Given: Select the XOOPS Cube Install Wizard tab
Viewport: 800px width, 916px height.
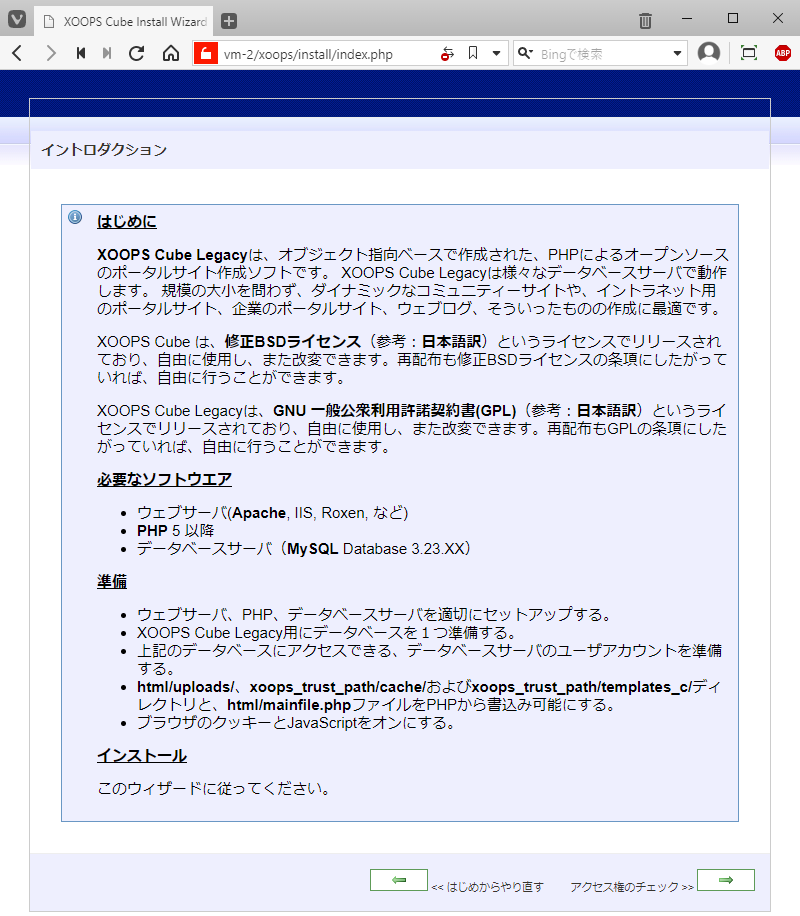Looking at the screenshot, I should [124, 22].
